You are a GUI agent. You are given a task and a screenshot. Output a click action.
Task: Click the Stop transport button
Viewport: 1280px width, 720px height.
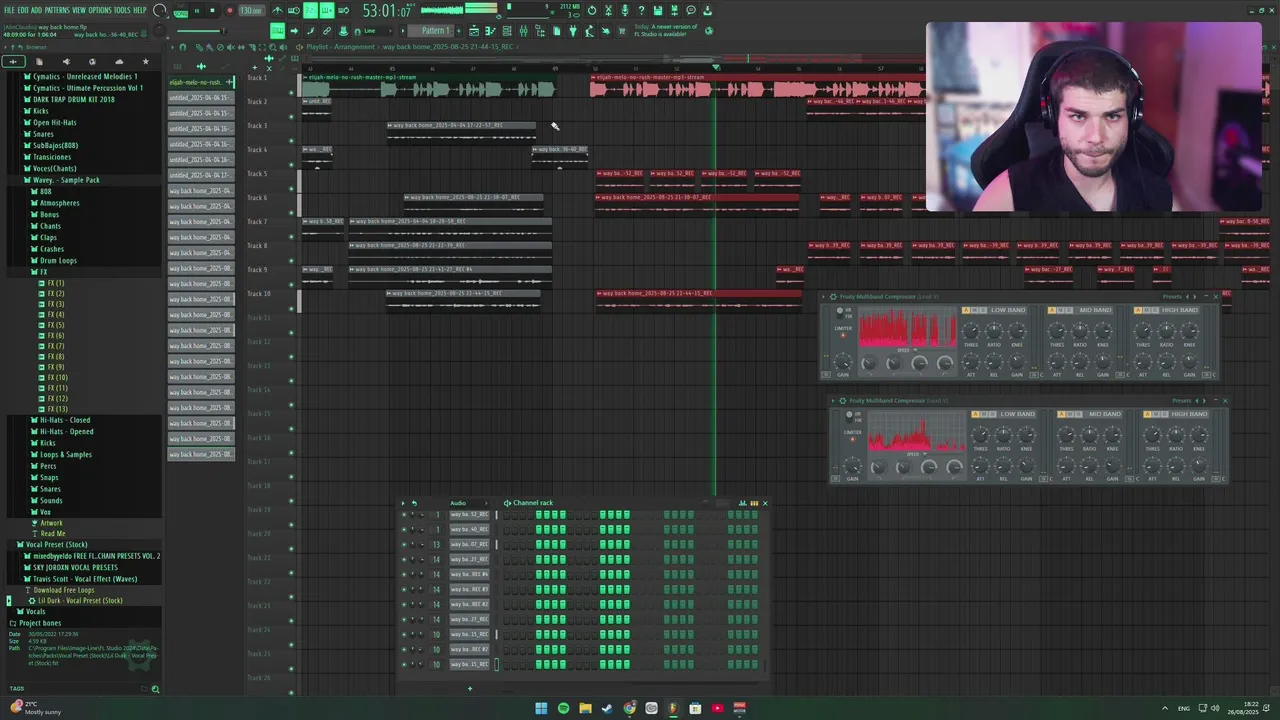click(212, 10)
